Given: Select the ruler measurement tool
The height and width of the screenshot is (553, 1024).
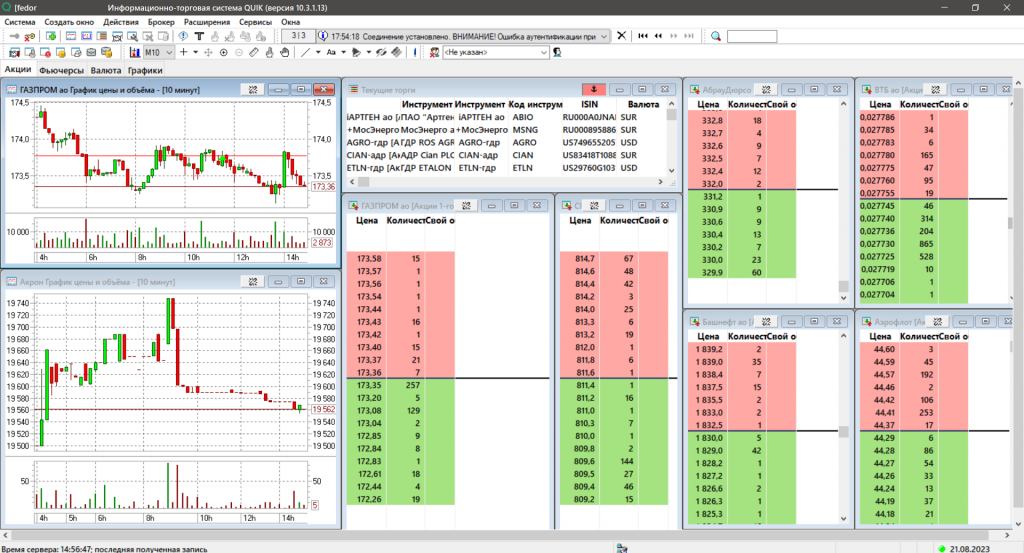Looking at the screenshot, I should pyautogui.click(x=254, y=52).
